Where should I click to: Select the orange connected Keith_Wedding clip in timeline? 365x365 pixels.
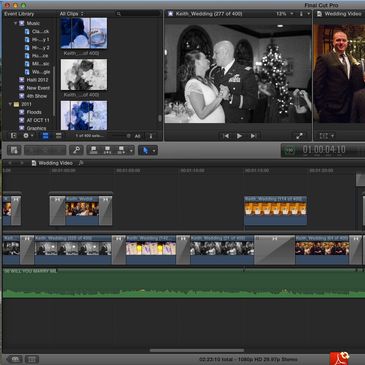(x=275, y=210)
